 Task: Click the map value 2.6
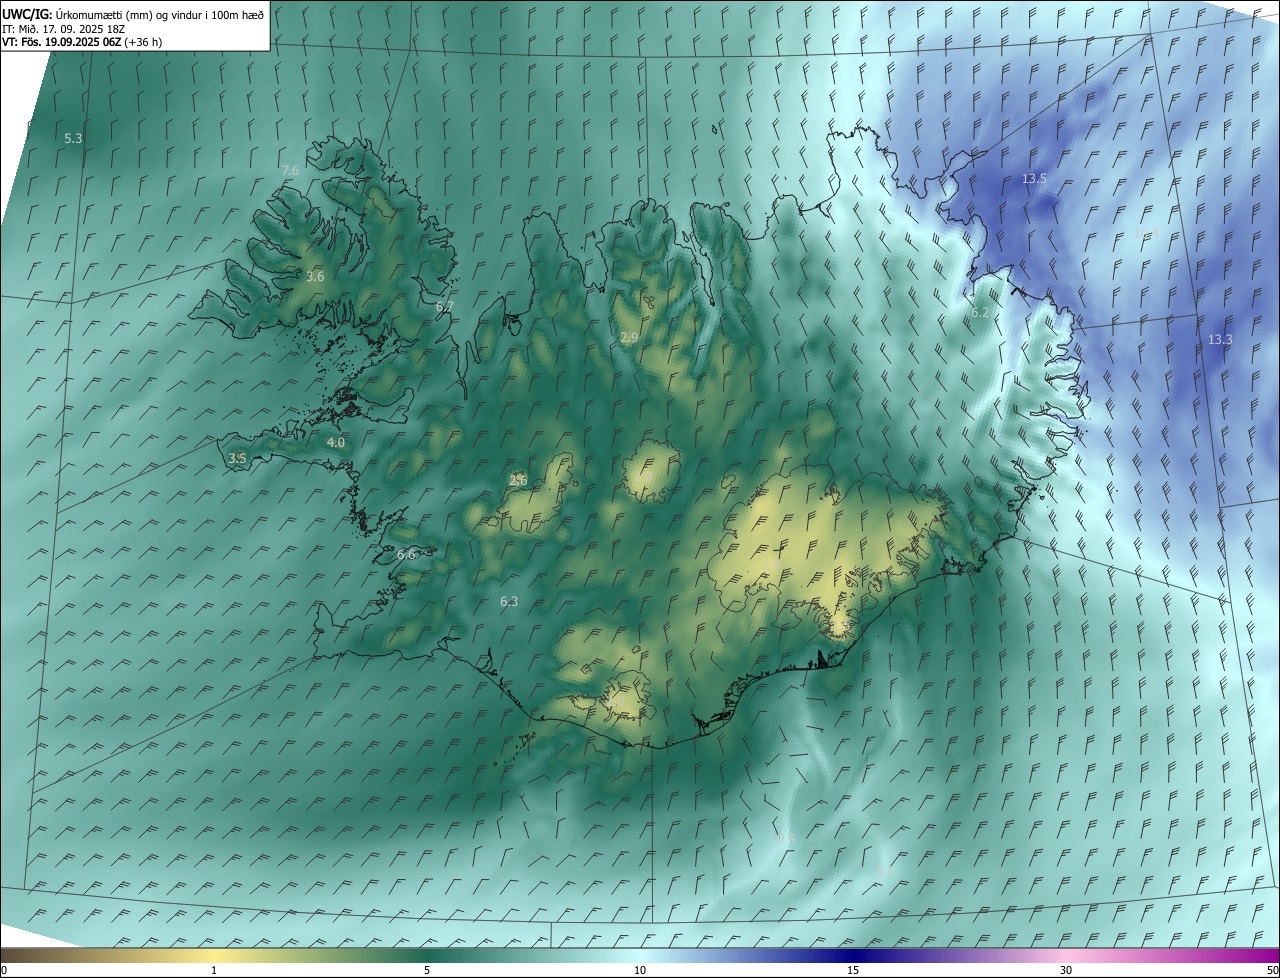pos(518,480)
